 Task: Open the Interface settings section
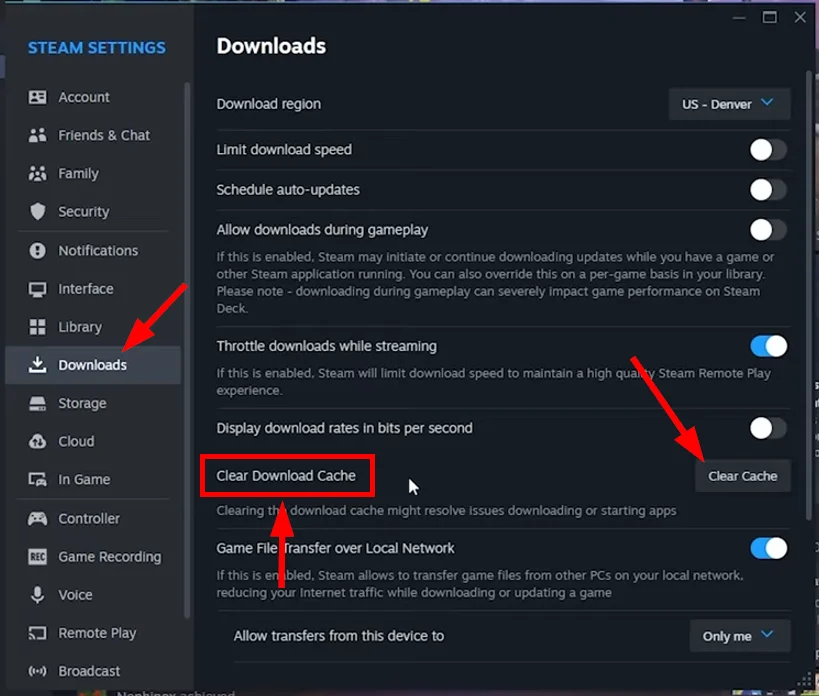[x=93, y=289]
